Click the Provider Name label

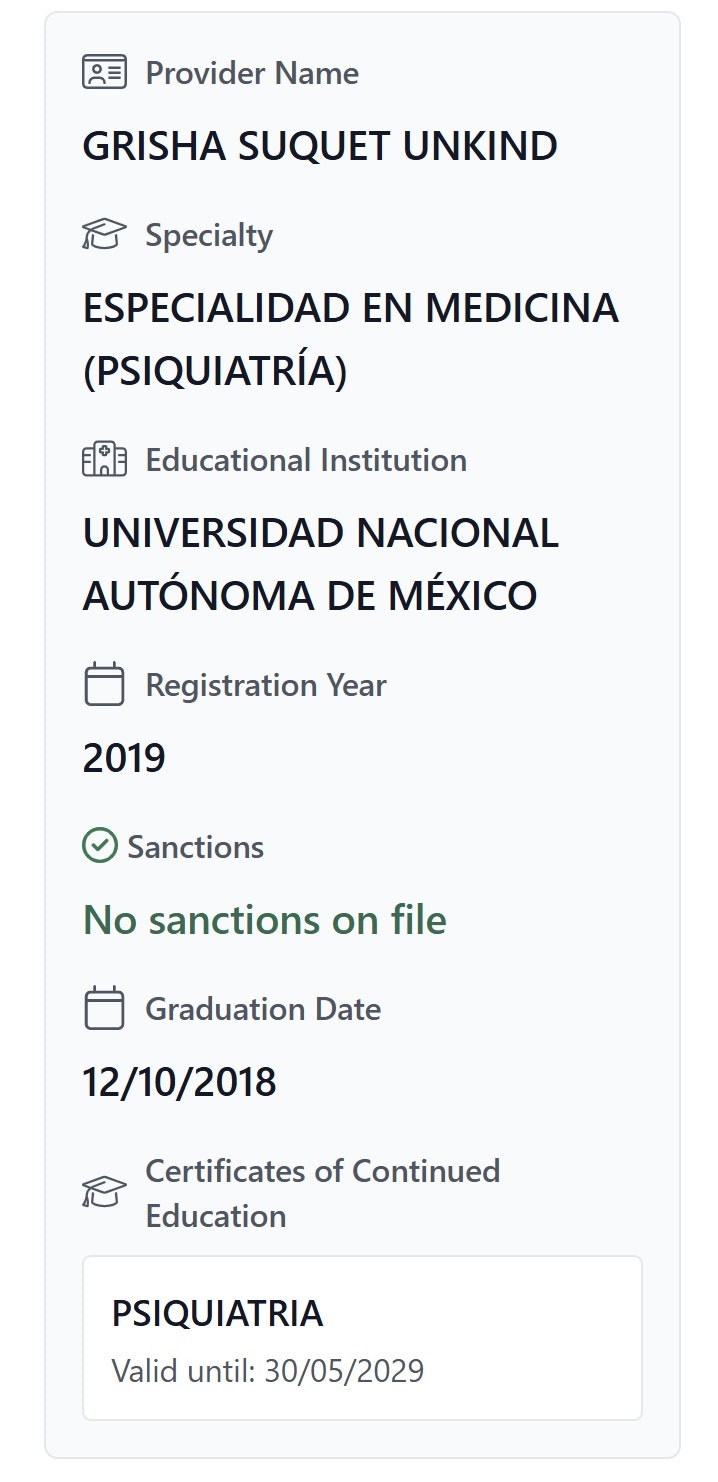tap(253, 72)
